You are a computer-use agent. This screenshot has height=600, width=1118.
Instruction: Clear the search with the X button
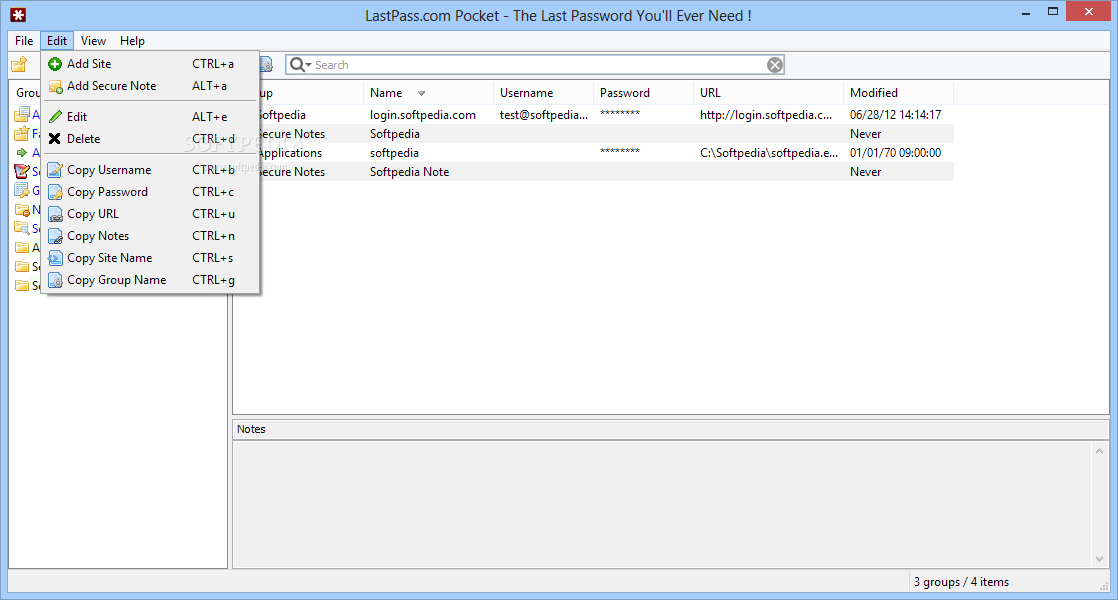775,66
